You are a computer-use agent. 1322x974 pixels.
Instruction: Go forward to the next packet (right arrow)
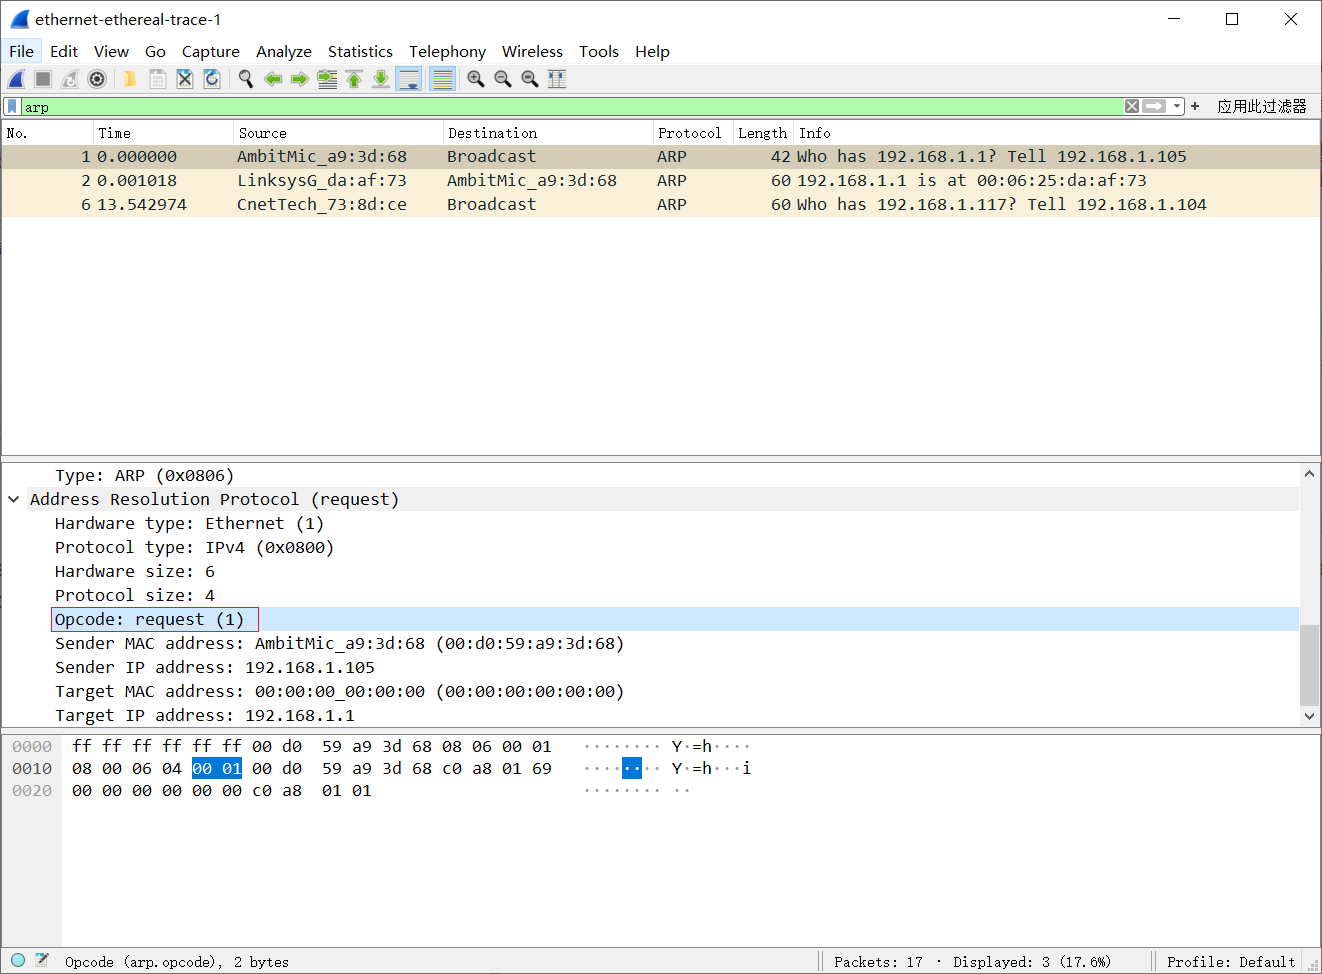[x=299, y=79]
